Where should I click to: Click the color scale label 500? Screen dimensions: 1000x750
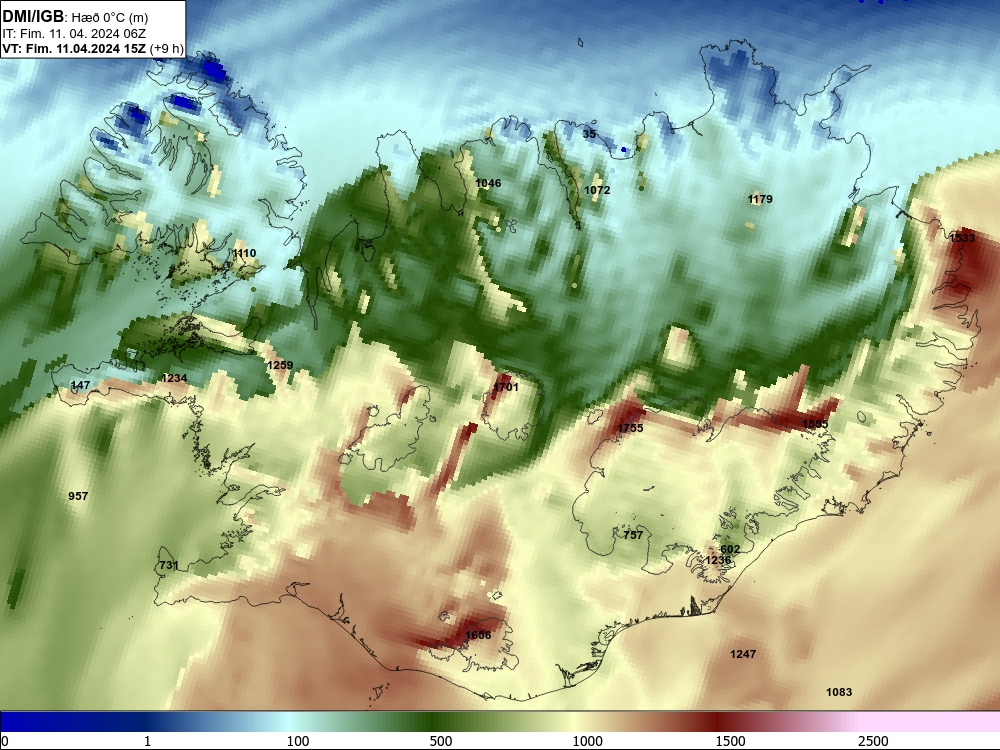tap(441, 741)
